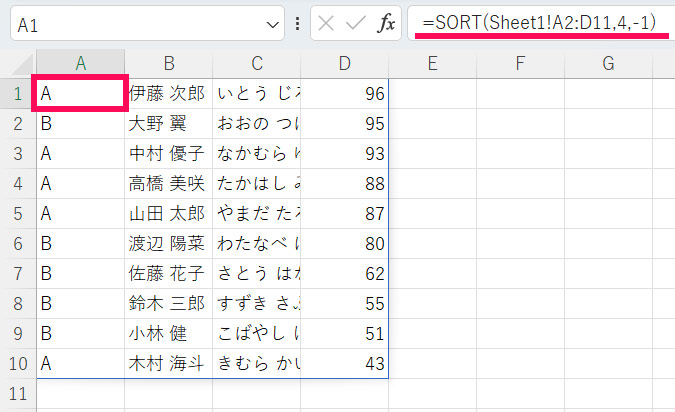Select row 1 header
The image size is (675, 412).
click(18, 94)
